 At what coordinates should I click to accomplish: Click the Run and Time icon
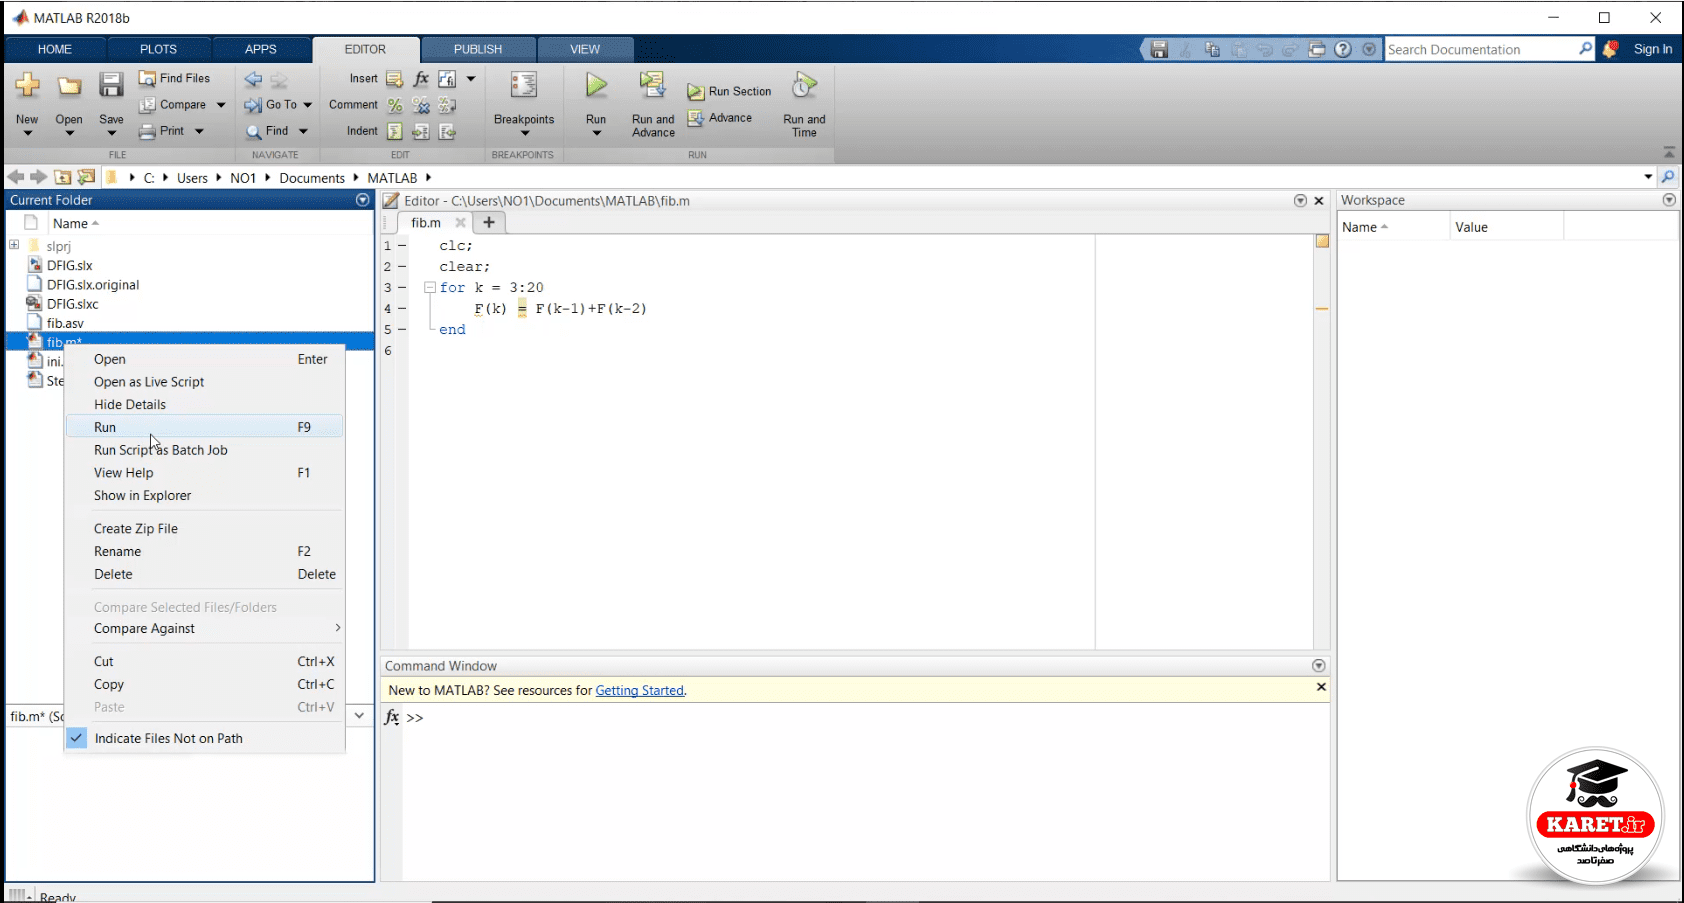tap(804, 86)
